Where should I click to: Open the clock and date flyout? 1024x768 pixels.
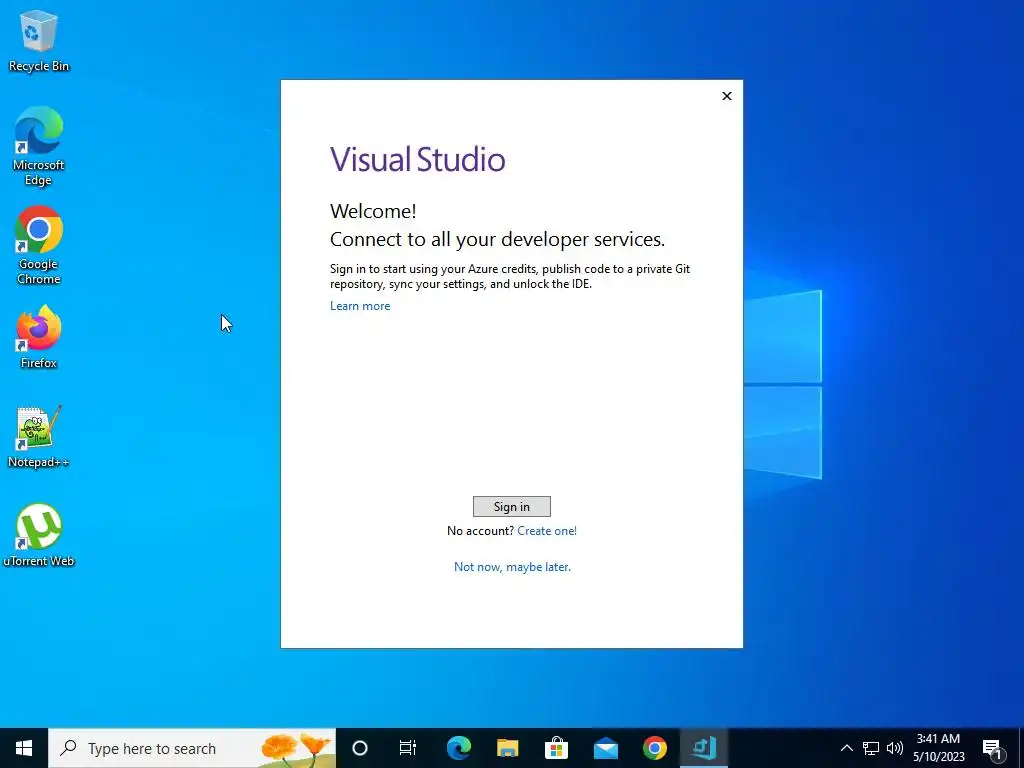point(938,748)
